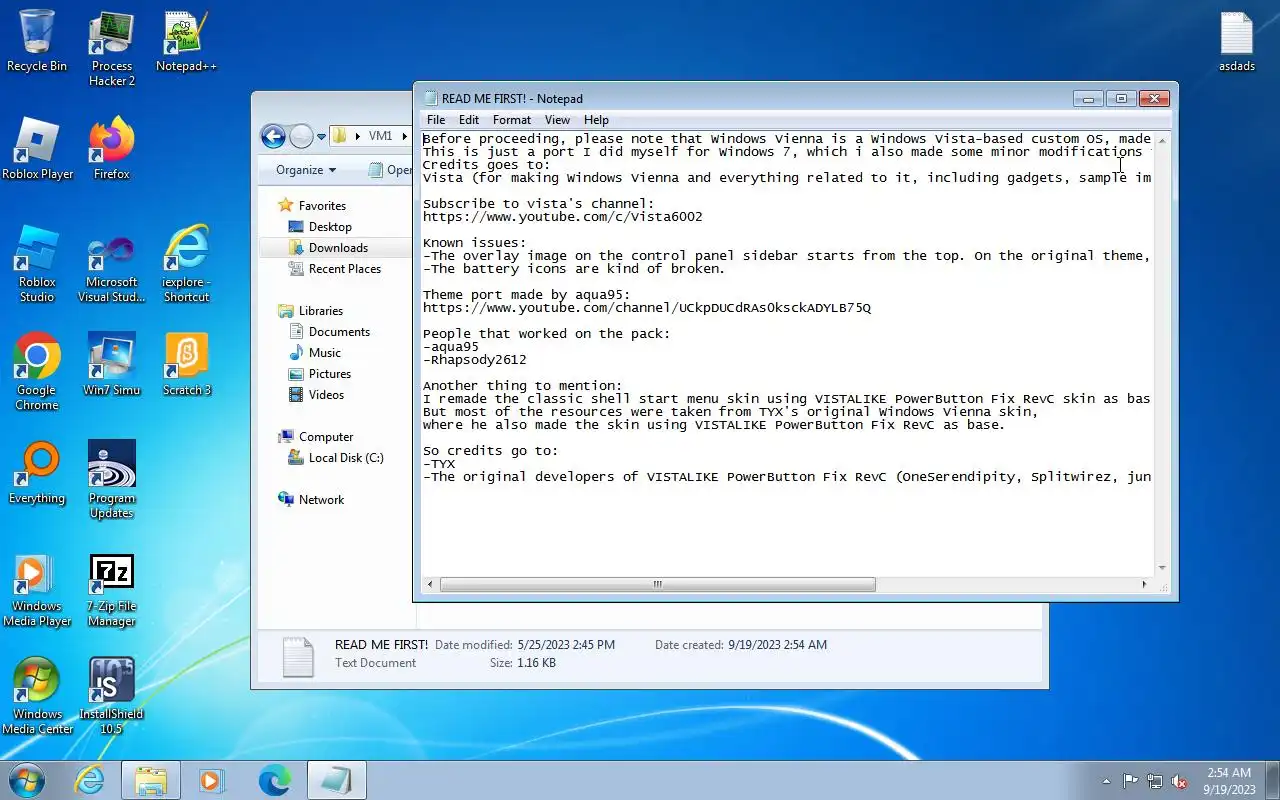Open Process Hacker 2 desktop shortcut
1280x800 pixels.
(112, 49)
